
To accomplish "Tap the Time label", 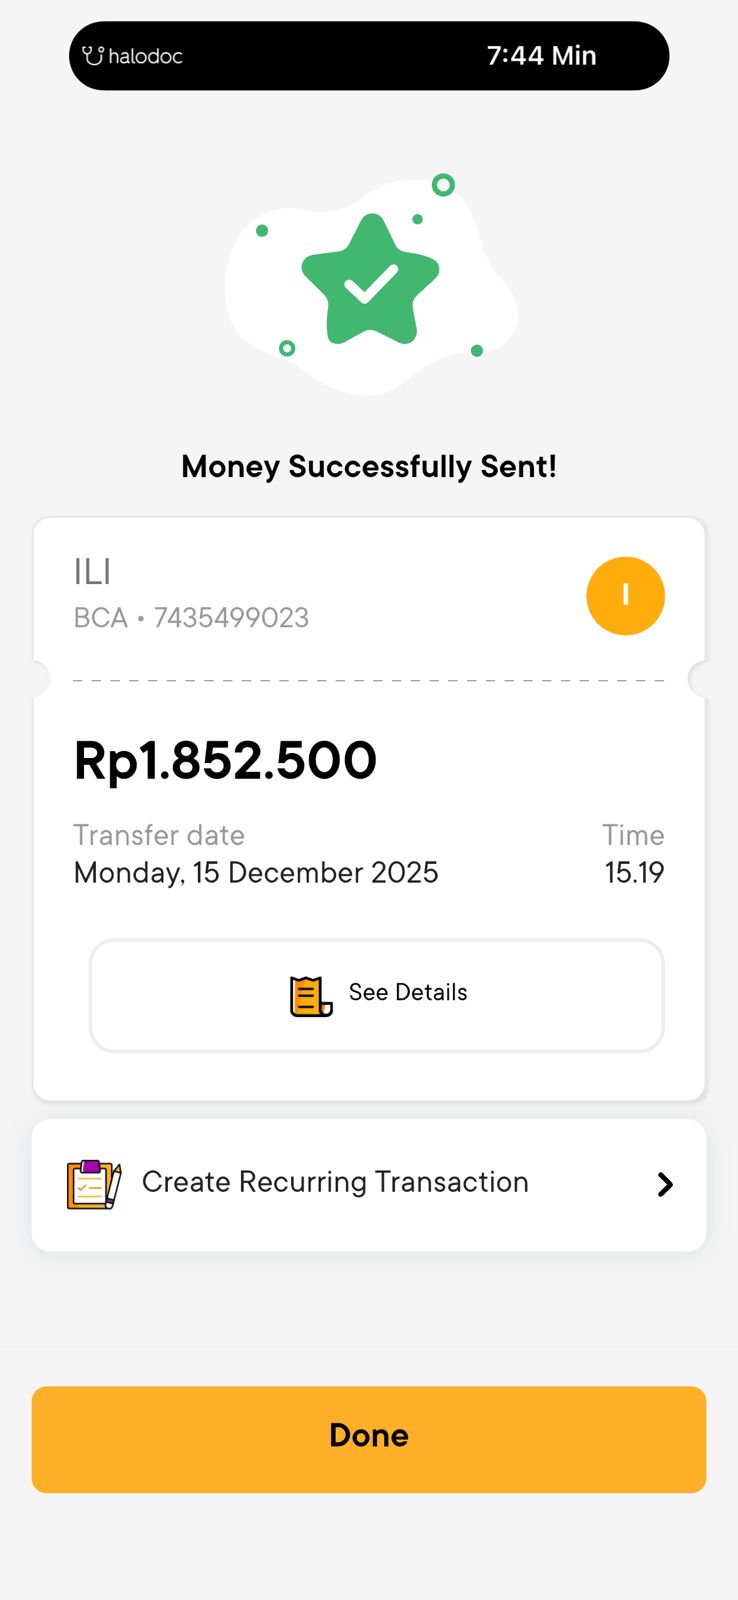I will (633, 835).
